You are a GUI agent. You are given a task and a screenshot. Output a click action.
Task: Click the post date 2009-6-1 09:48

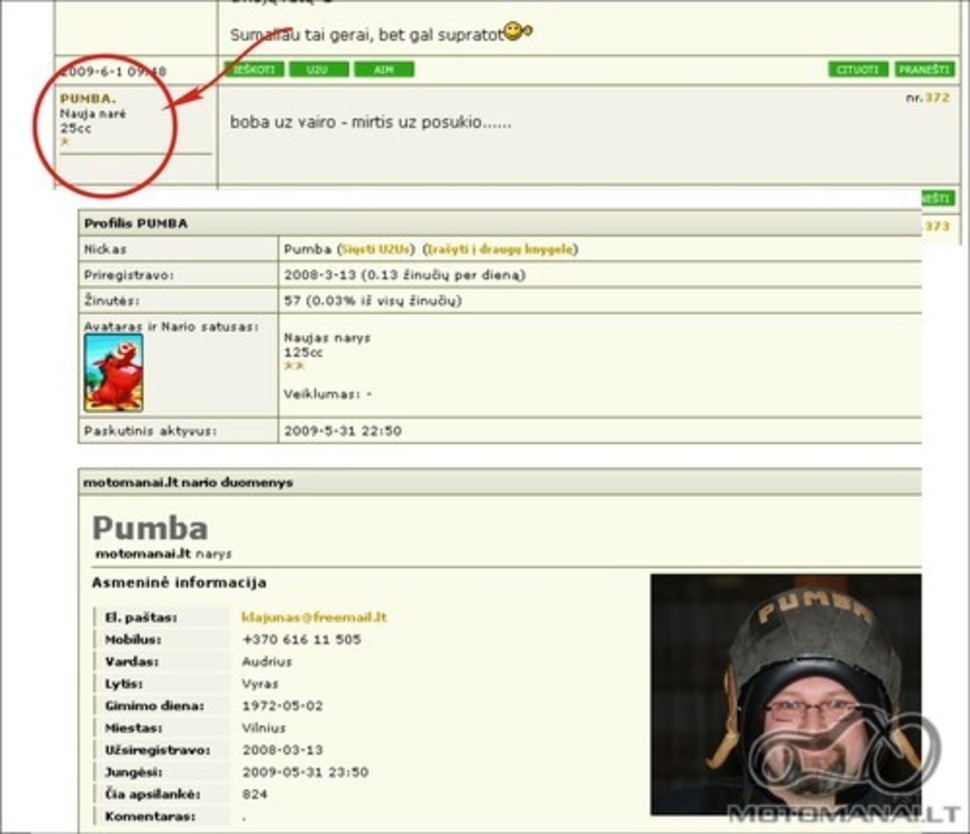(113, 71)
